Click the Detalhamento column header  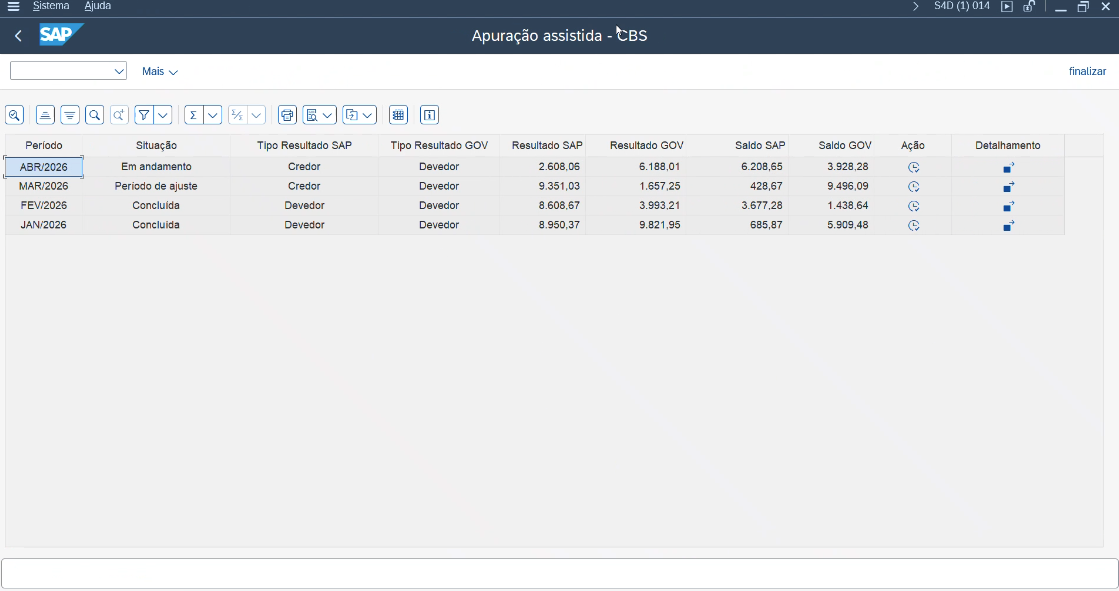tap(1008, 145)
